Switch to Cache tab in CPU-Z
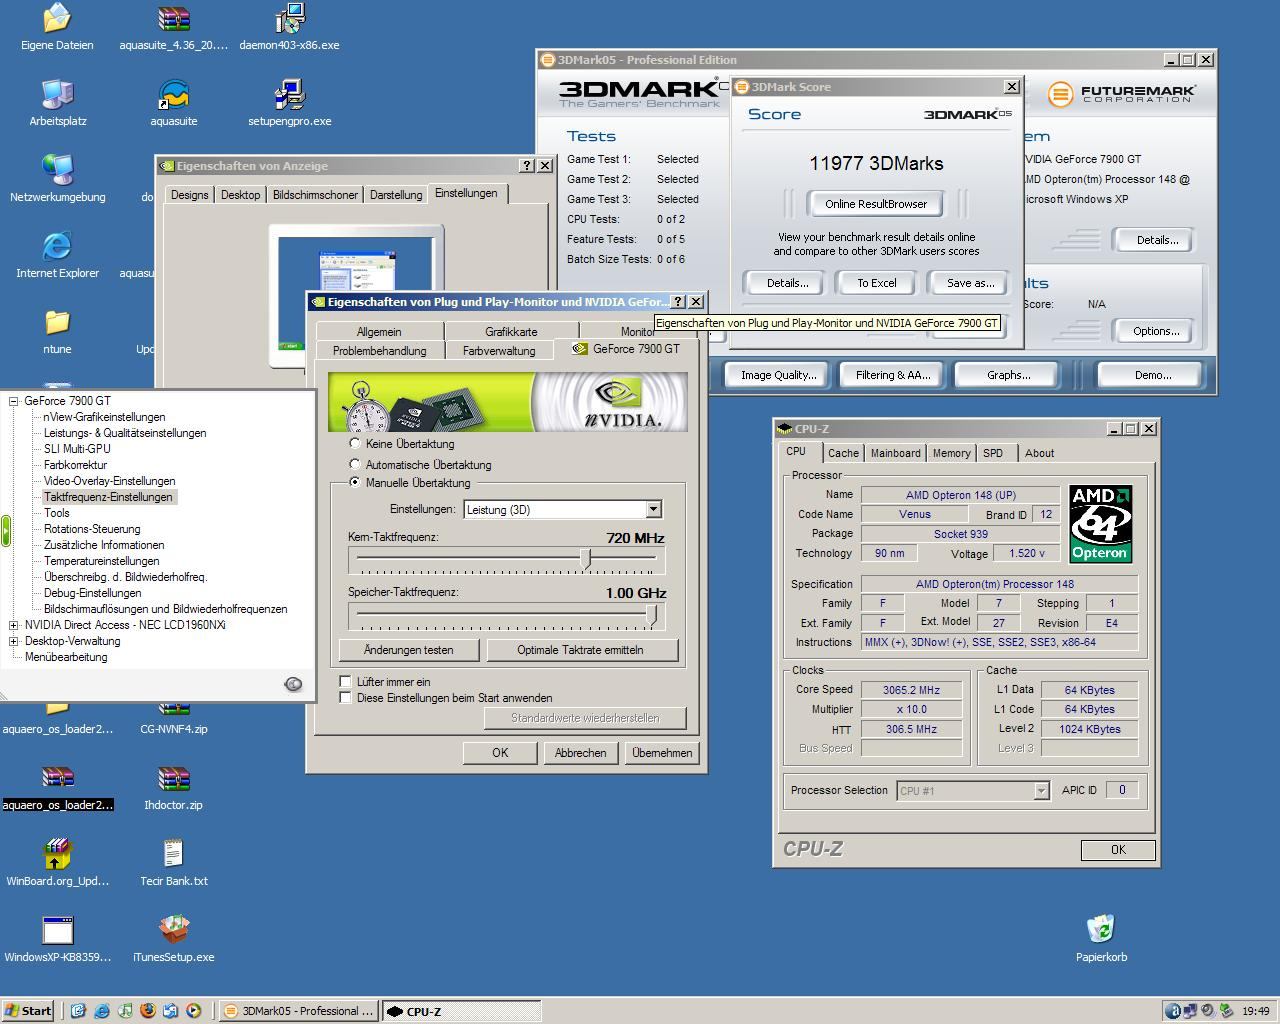 (843, 453)
